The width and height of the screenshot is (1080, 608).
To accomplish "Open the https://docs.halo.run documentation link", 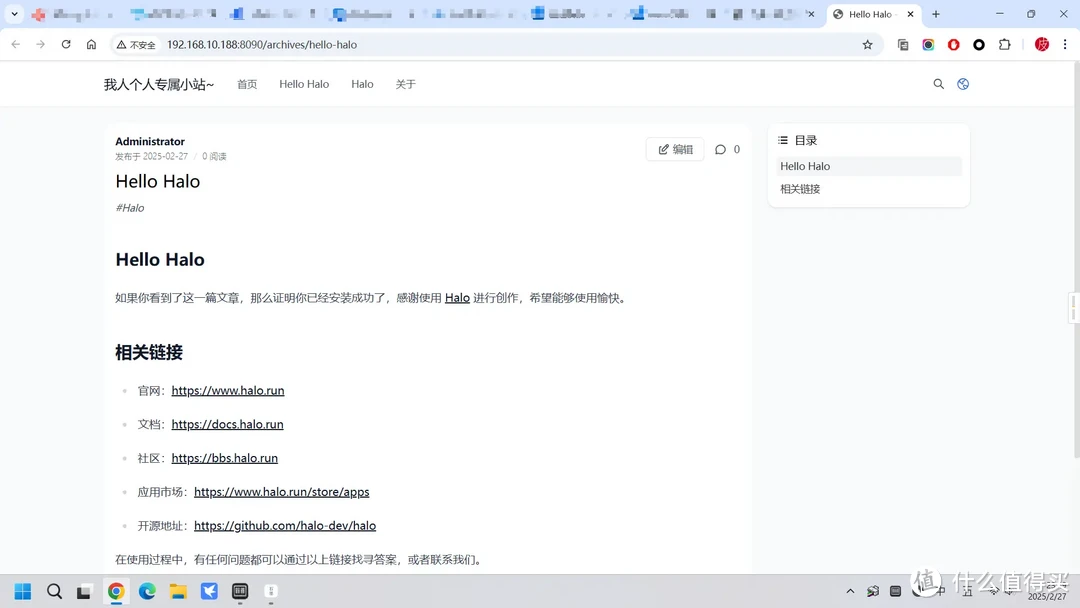I will click(x=227, y=424).
